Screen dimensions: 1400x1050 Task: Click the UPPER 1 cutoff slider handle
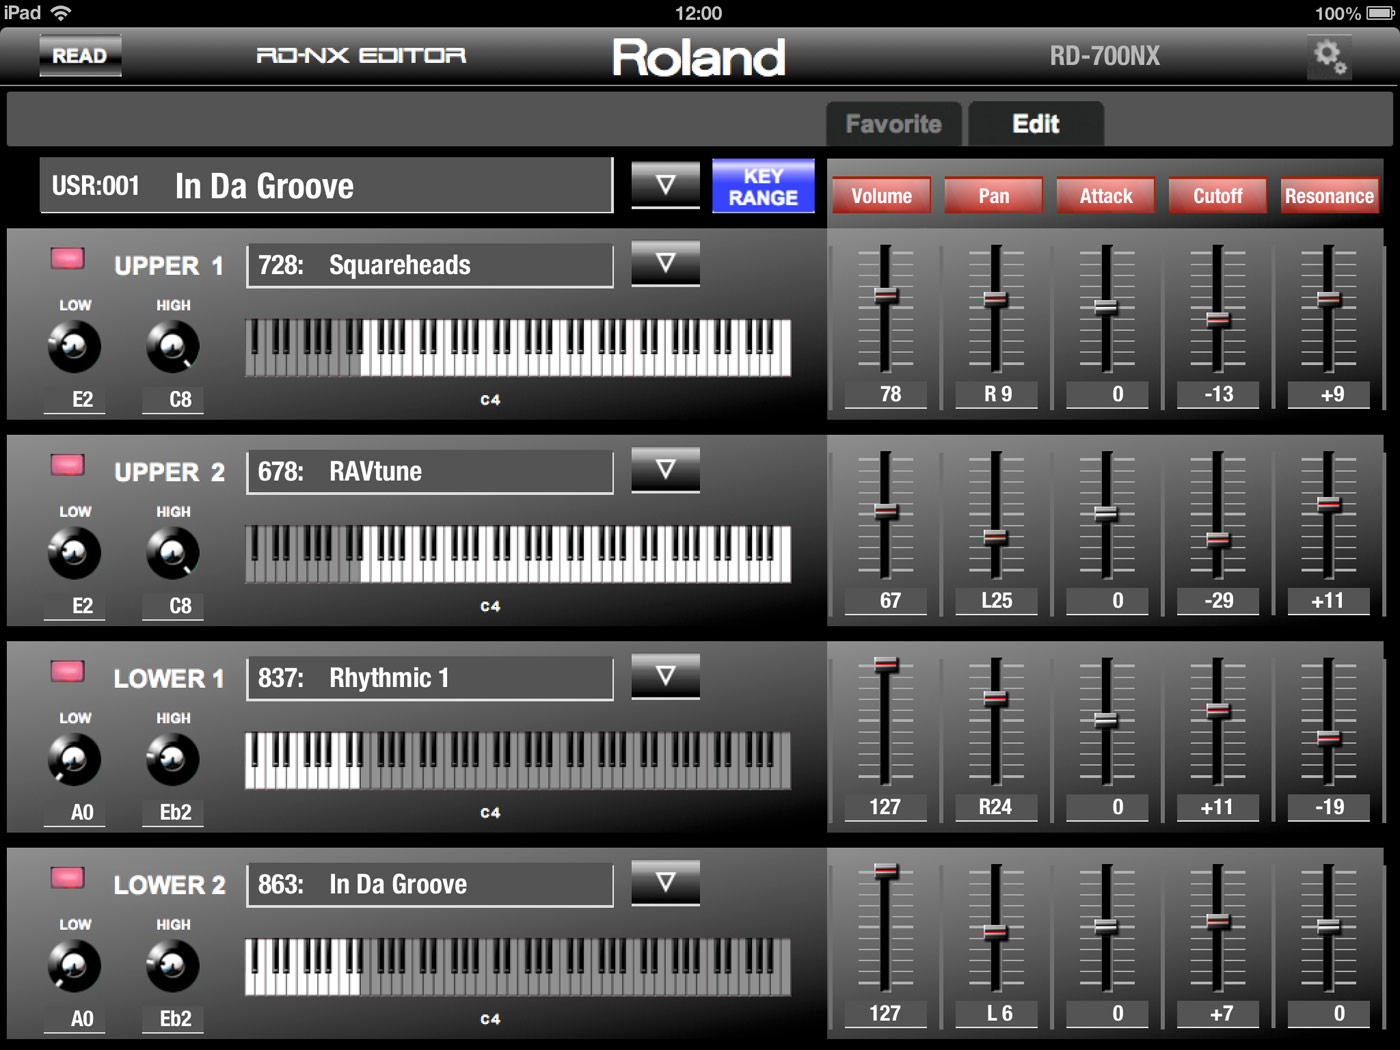[1218, 320]
